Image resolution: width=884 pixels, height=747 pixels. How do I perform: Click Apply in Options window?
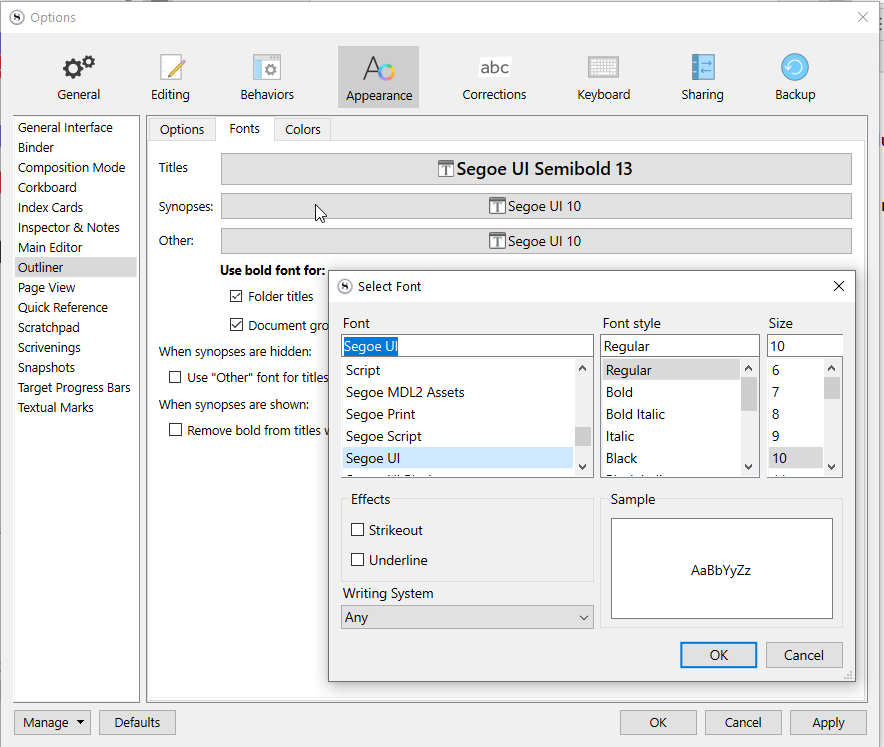point(828,723)
